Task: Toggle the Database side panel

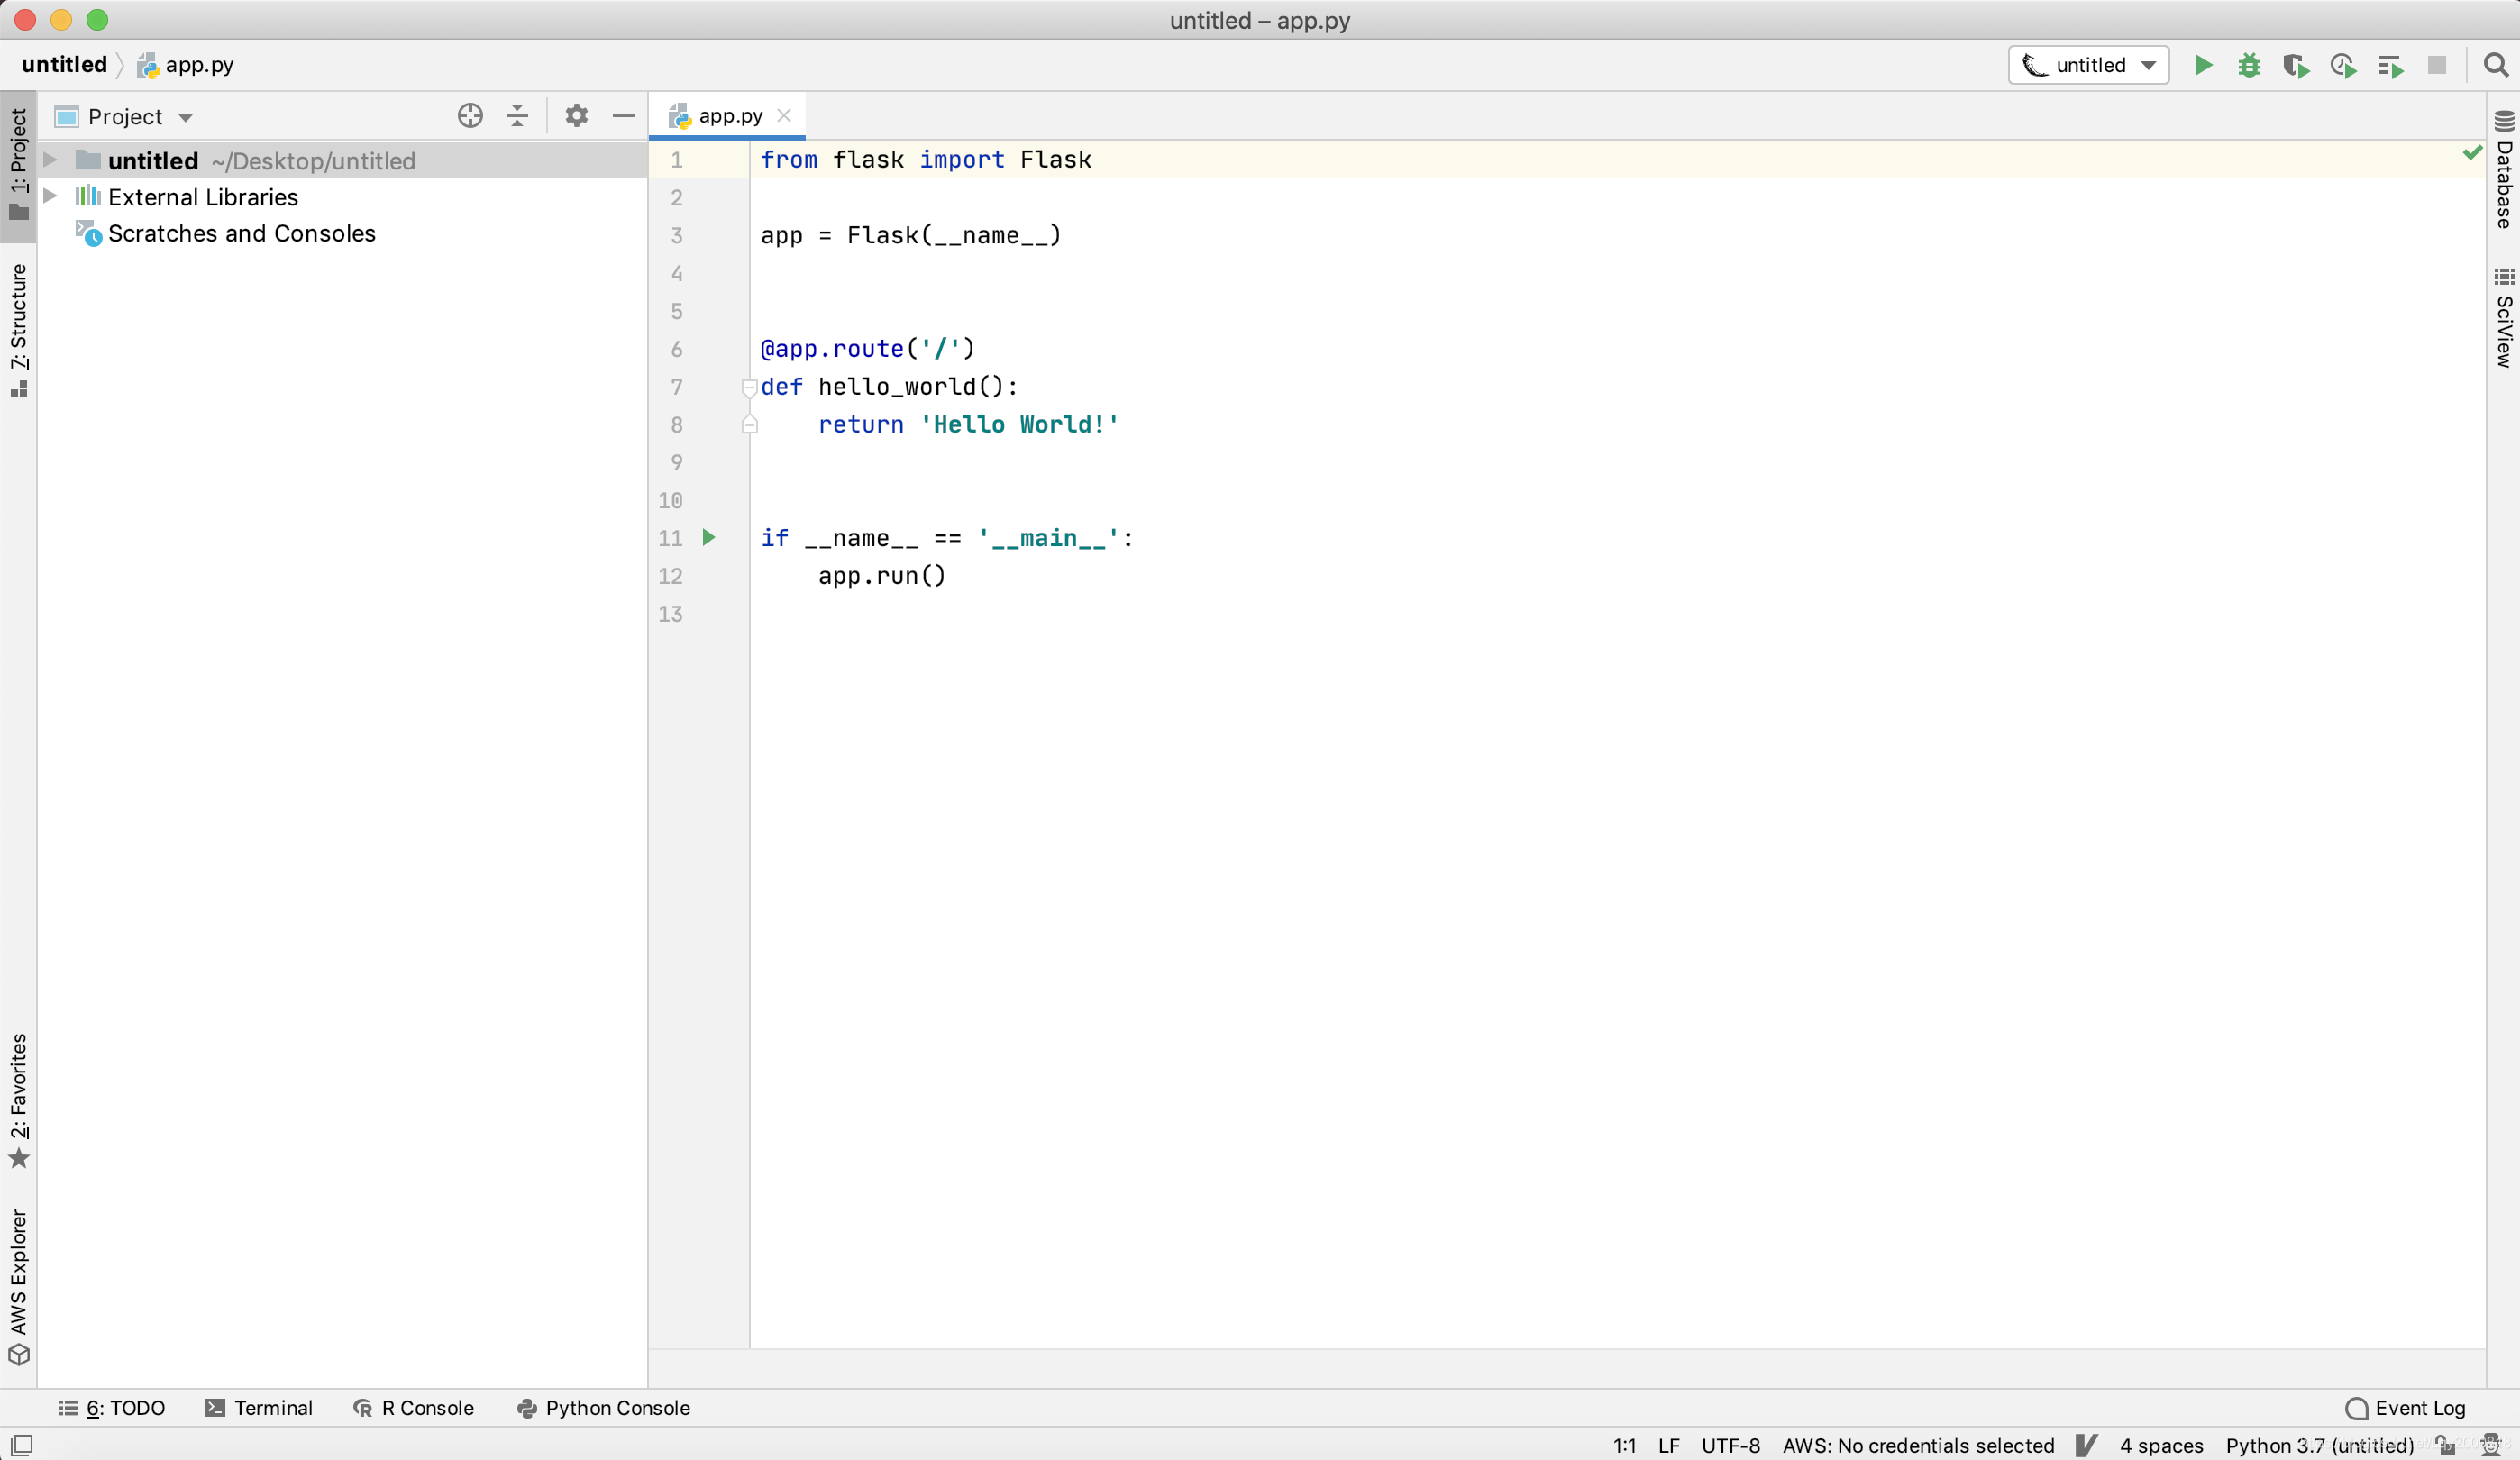Action: click(2504, 170)
